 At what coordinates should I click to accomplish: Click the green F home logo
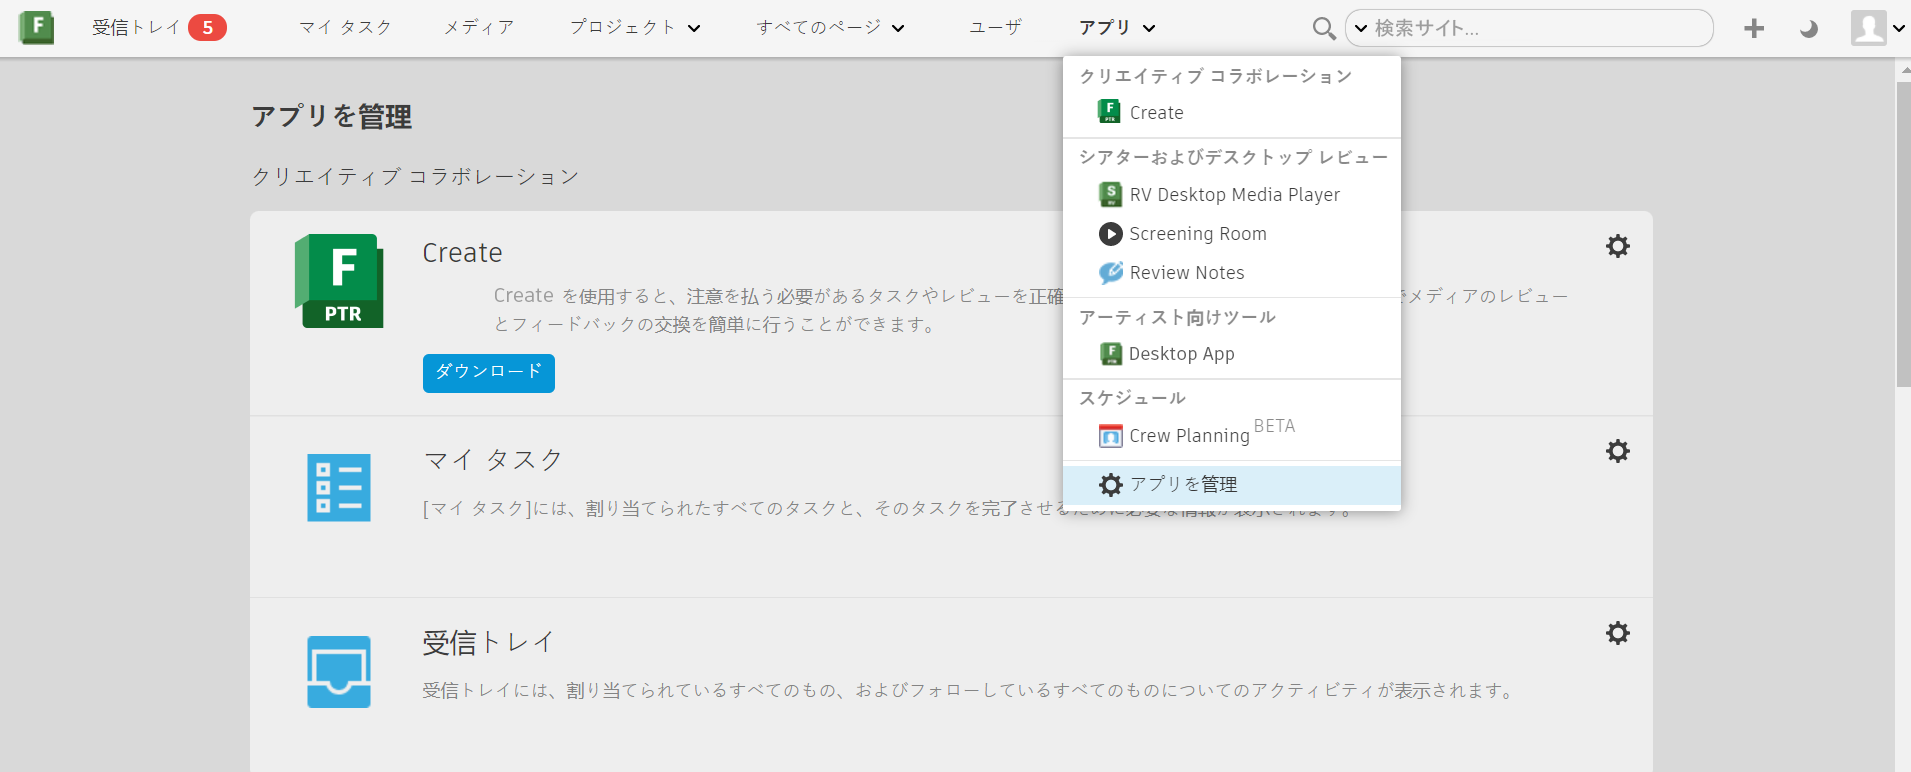(x=37, y=27)
